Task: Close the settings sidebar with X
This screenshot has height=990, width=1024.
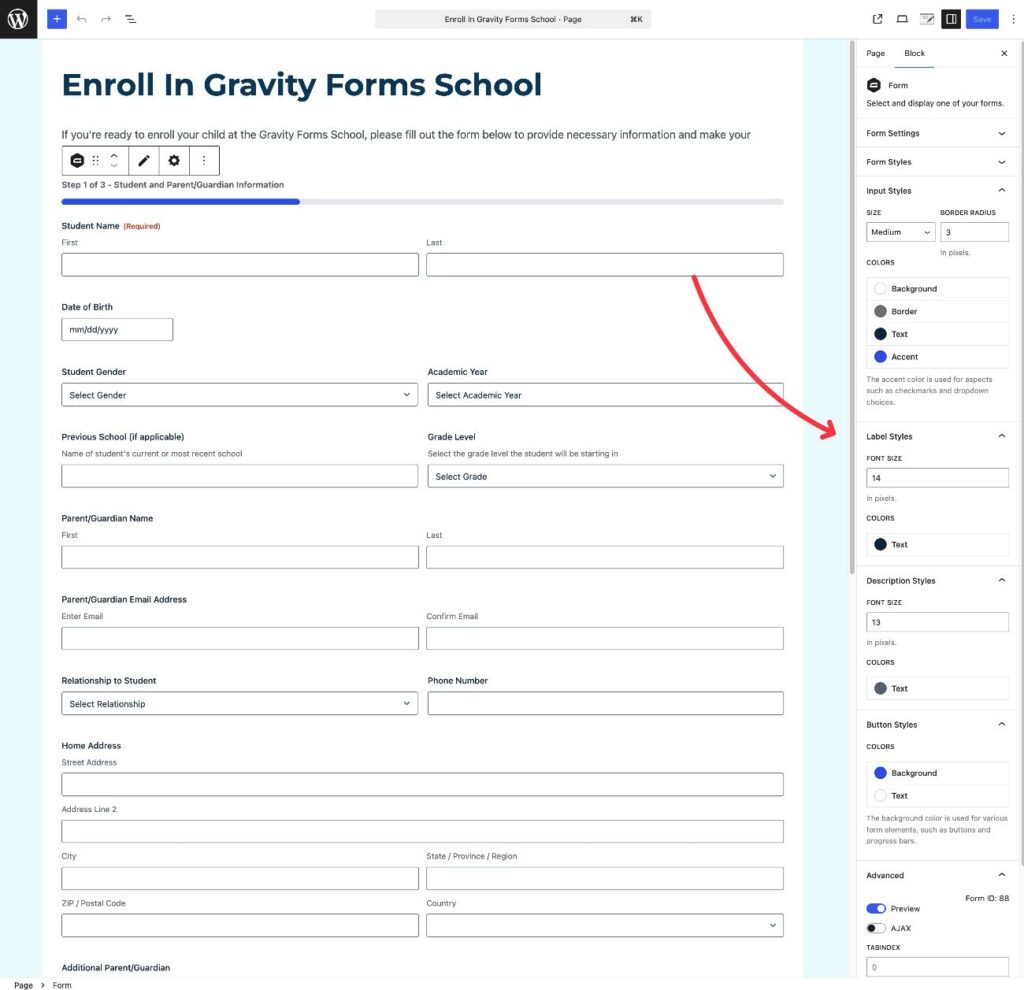Action: (1004, 53)
